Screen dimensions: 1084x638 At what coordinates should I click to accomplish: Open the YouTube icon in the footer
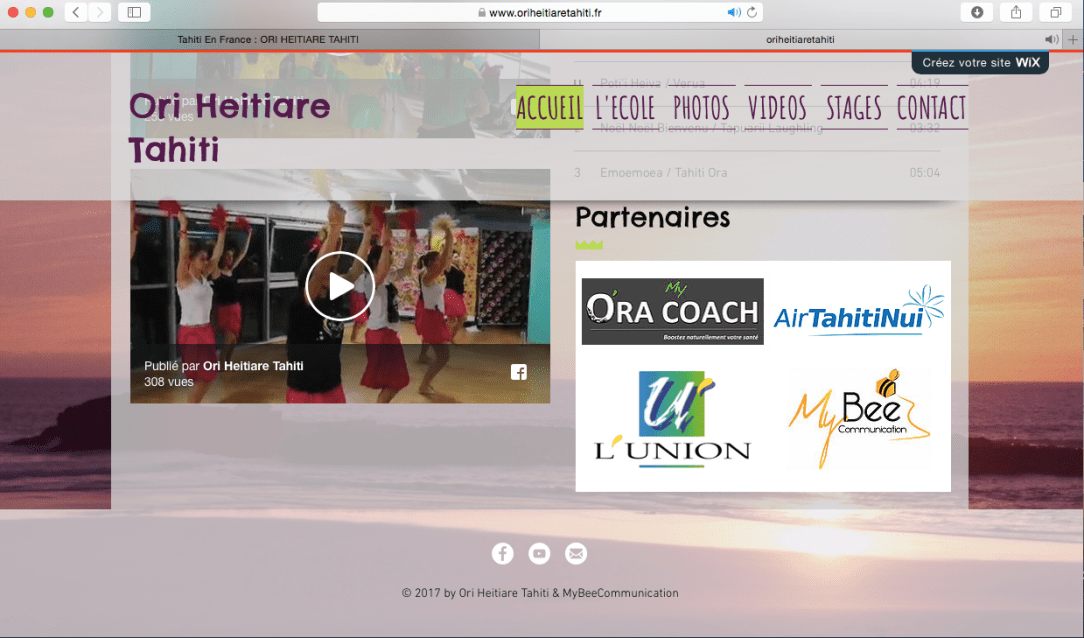tap(539, 553)
